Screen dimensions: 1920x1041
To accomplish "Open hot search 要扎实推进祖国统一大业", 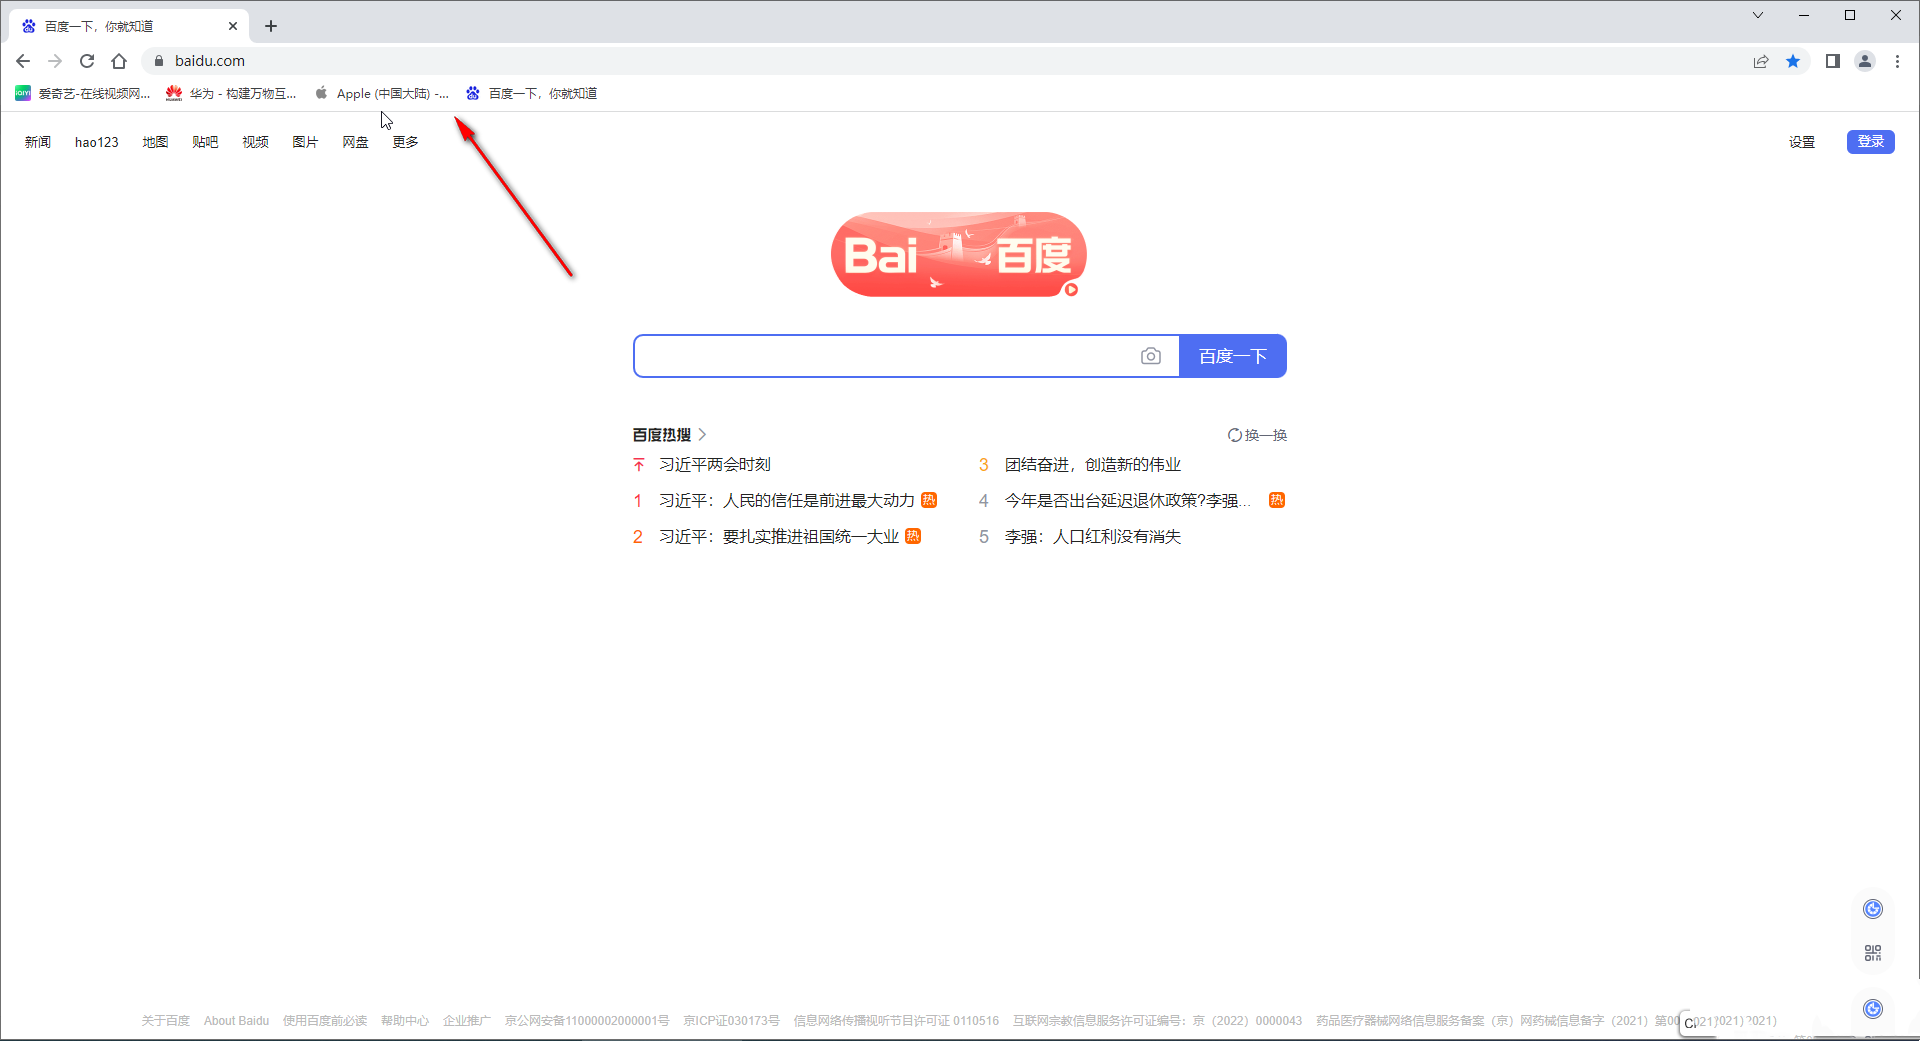I will point(778,536).
